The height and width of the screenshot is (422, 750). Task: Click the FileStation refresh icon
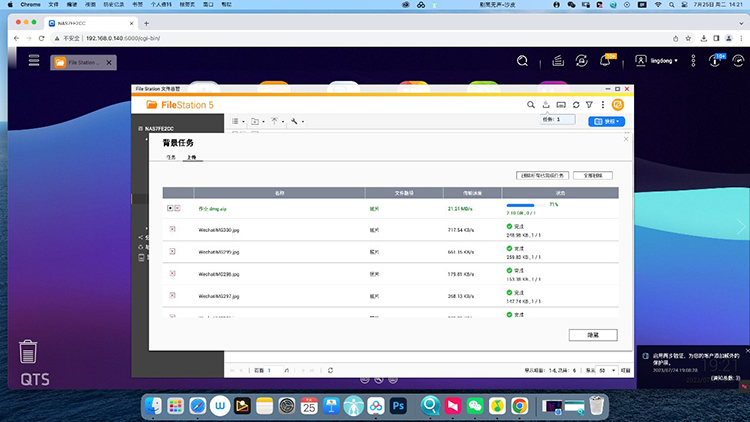pyautogui.click(x=576, y=105)
